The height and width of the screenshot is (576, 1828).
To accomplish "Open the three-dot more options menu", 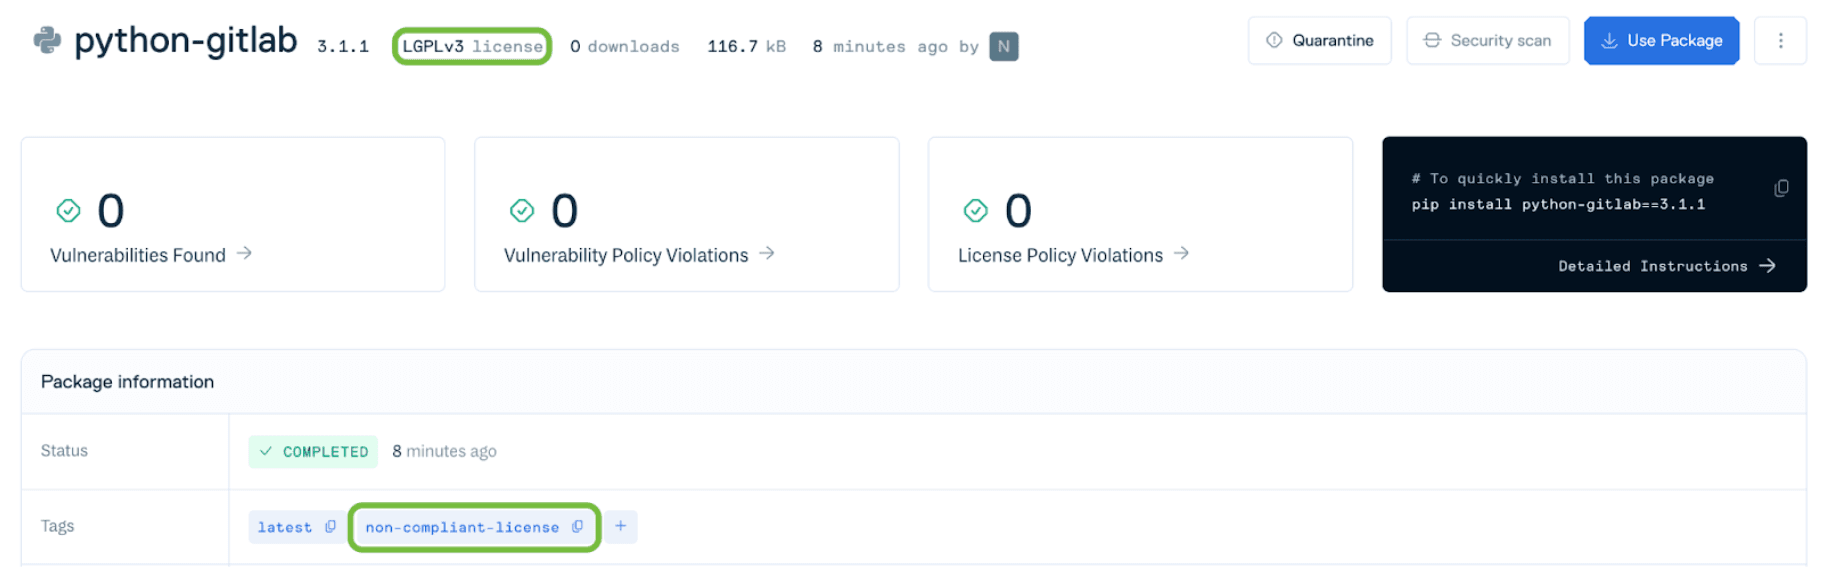I will click(x=1780, y=41).
